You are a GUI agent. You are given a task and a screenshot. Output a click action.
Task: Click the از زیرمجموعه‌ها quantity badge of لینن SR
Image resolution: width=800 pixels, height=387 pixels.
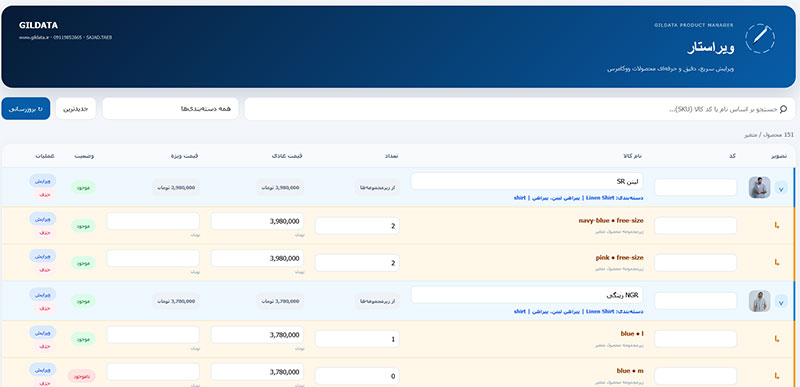coord(378,188)
